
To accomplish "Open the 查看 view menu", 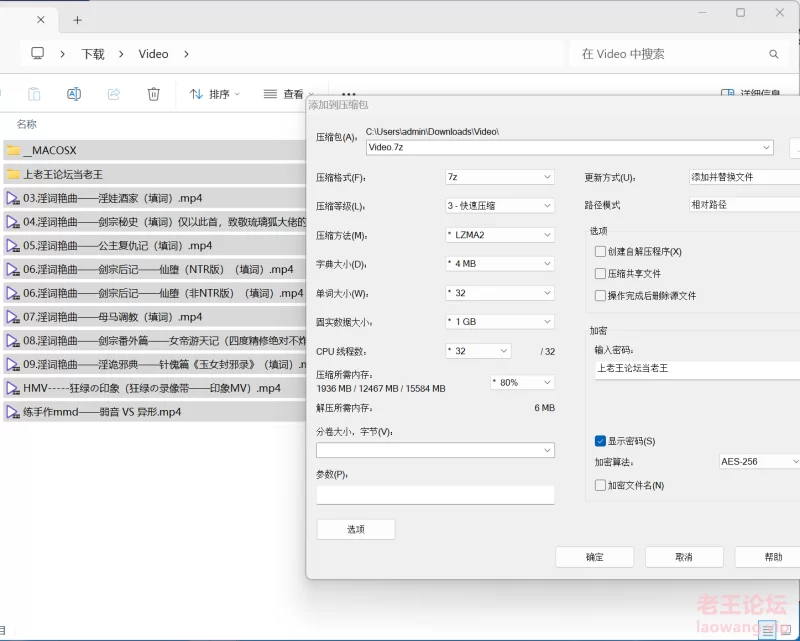I will [x=290, y=94].
